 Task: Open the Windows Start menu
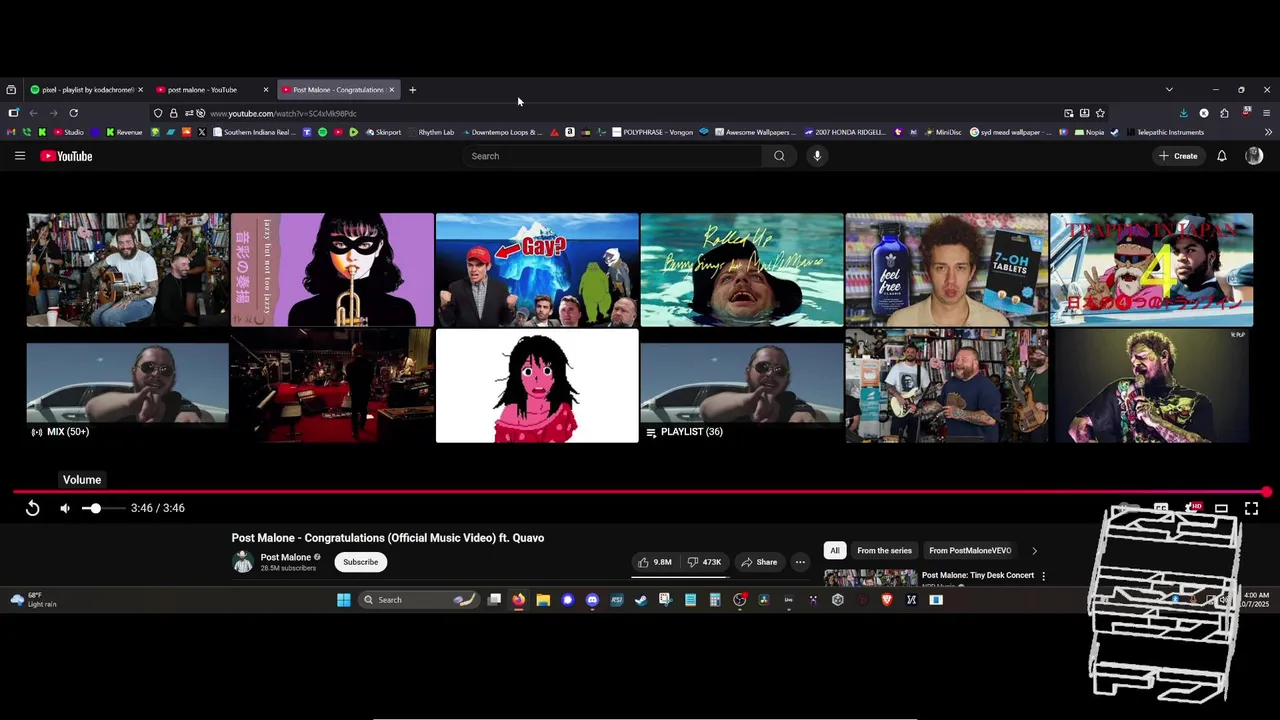click(x=344, y=600)
